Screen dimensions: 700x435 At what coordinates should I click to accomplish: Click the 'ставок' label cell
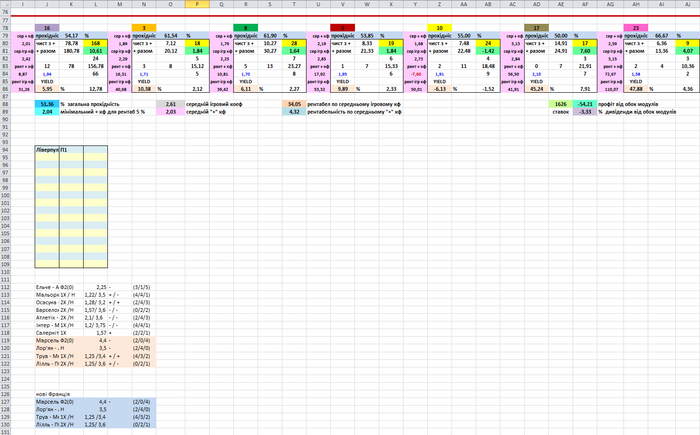561,112
